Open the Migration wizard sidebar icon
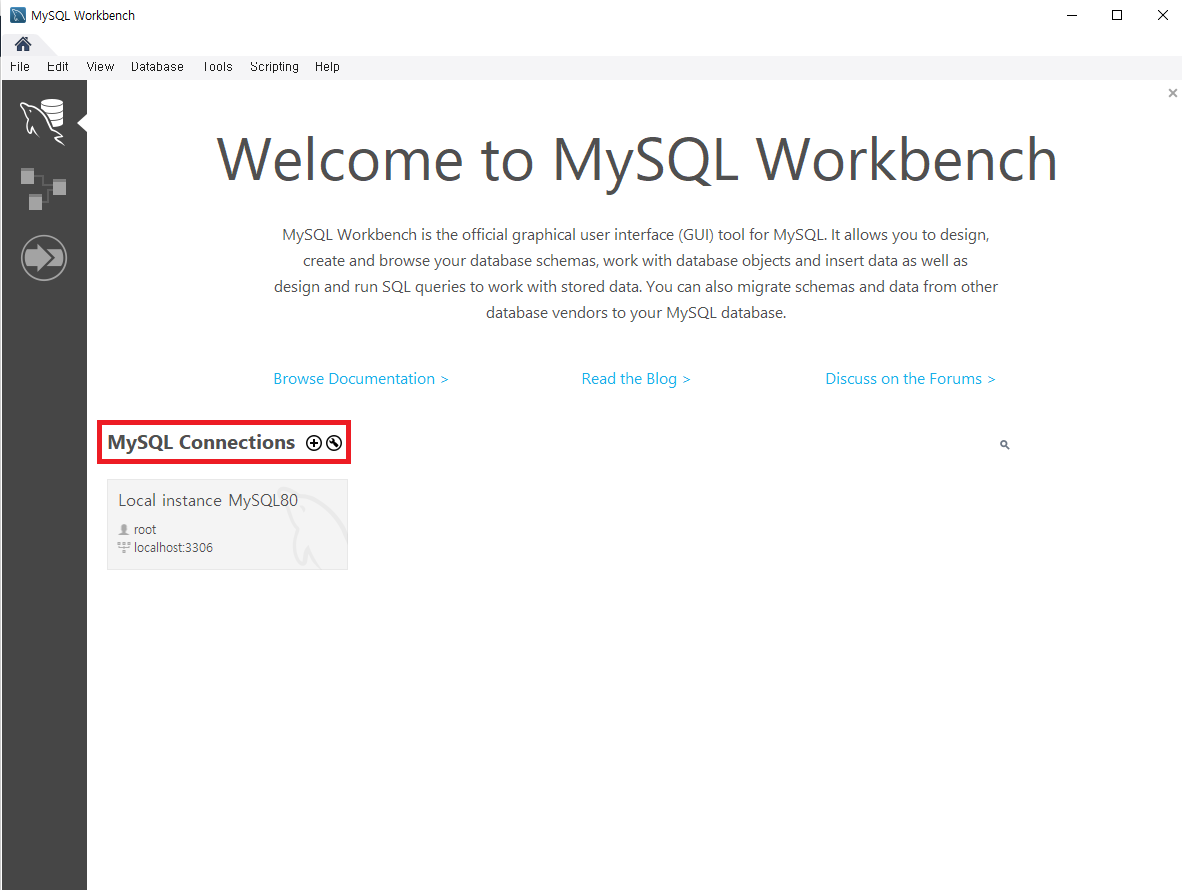This screenshot has height=890, width=1182. point(44,258)
